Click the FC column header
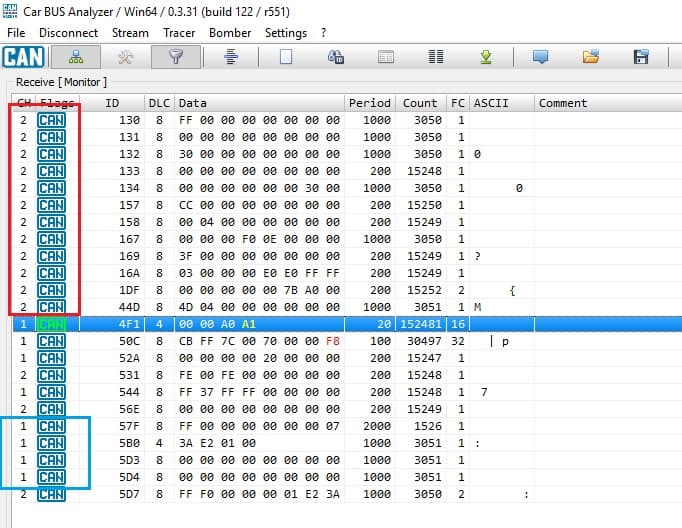The height and width of the screenshot is (528, 682). (x=458, y=103)
